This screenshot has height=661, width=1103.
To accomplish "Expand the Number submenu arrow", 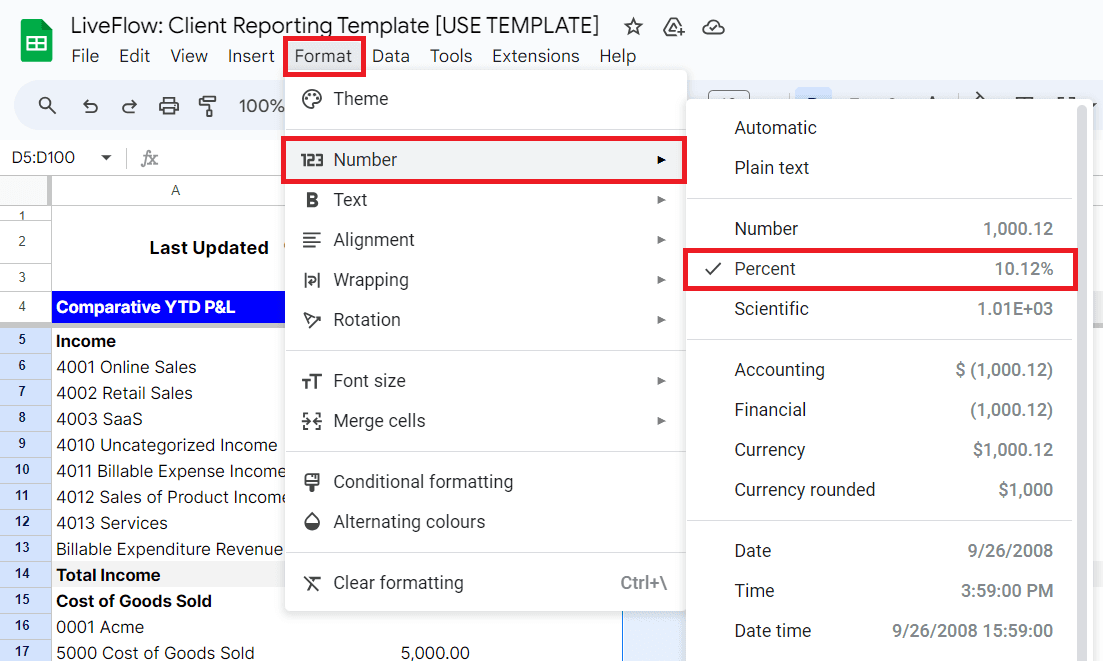I will pyautogui.click(x=661, y=160).
